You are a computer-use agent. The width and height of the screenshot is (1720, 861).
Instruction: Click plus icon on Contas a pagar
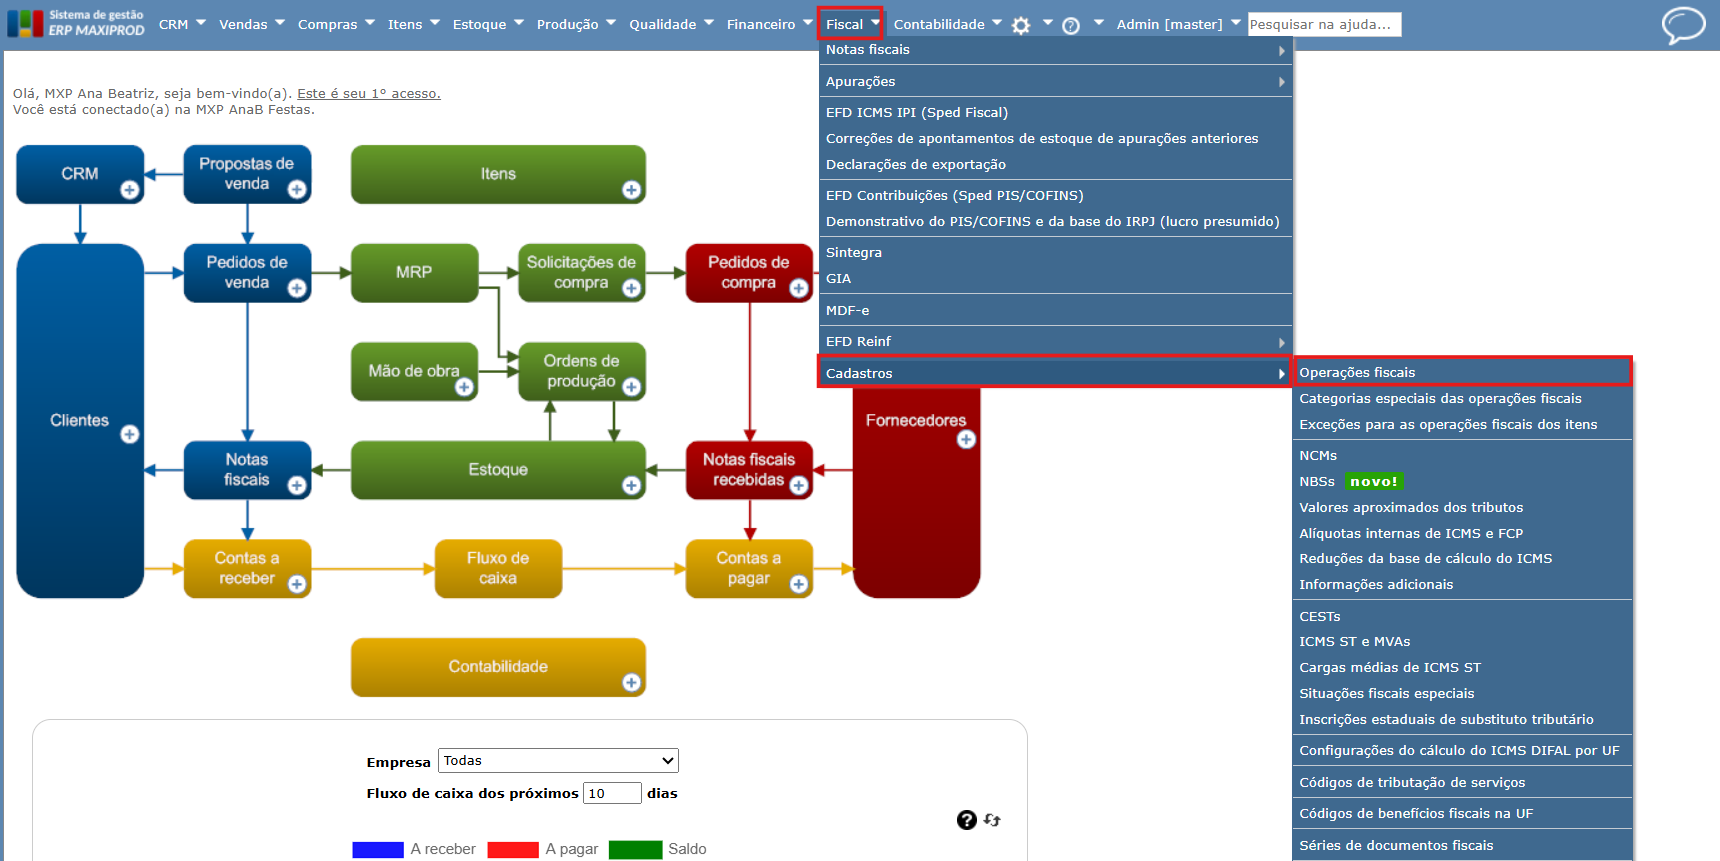[x=799, y=584]
